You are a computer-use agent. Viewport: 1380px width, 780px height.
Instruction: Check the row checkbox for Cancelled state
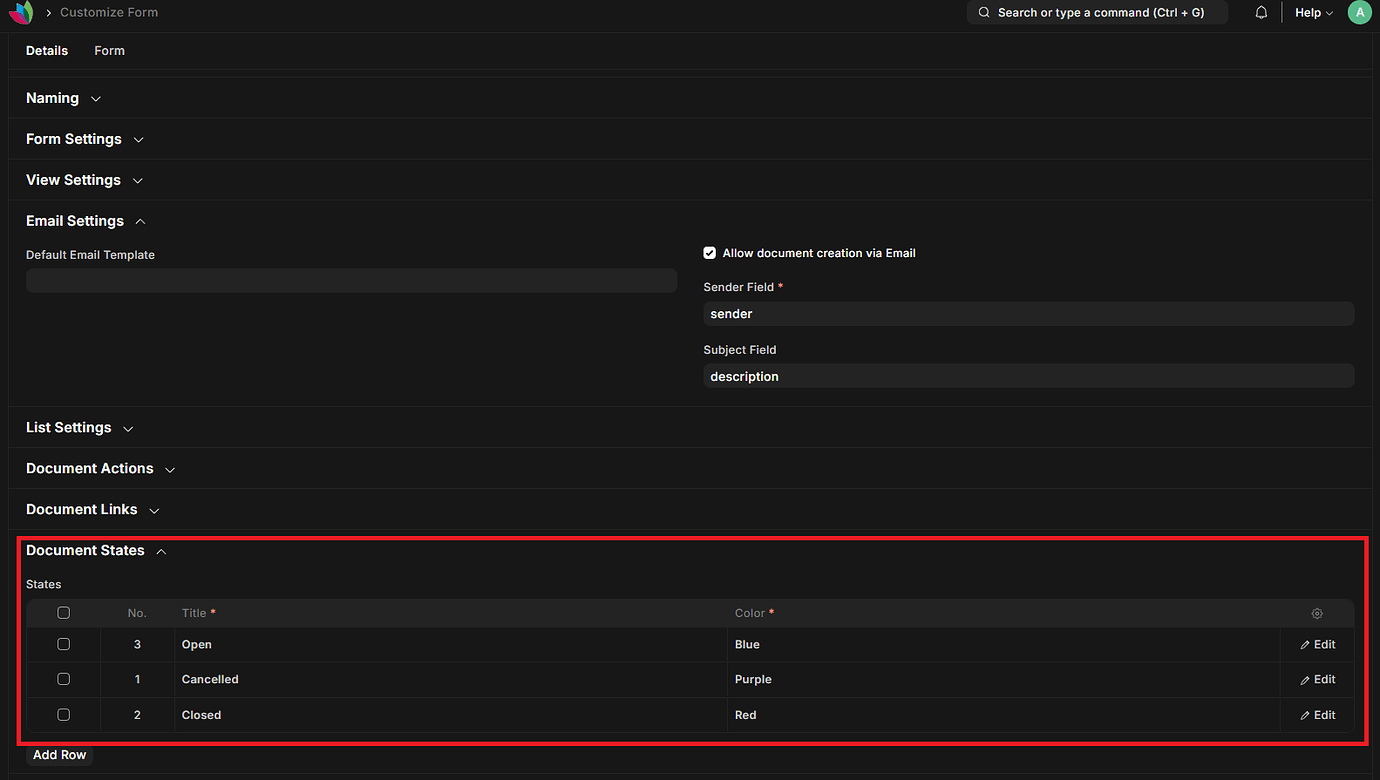63,679
